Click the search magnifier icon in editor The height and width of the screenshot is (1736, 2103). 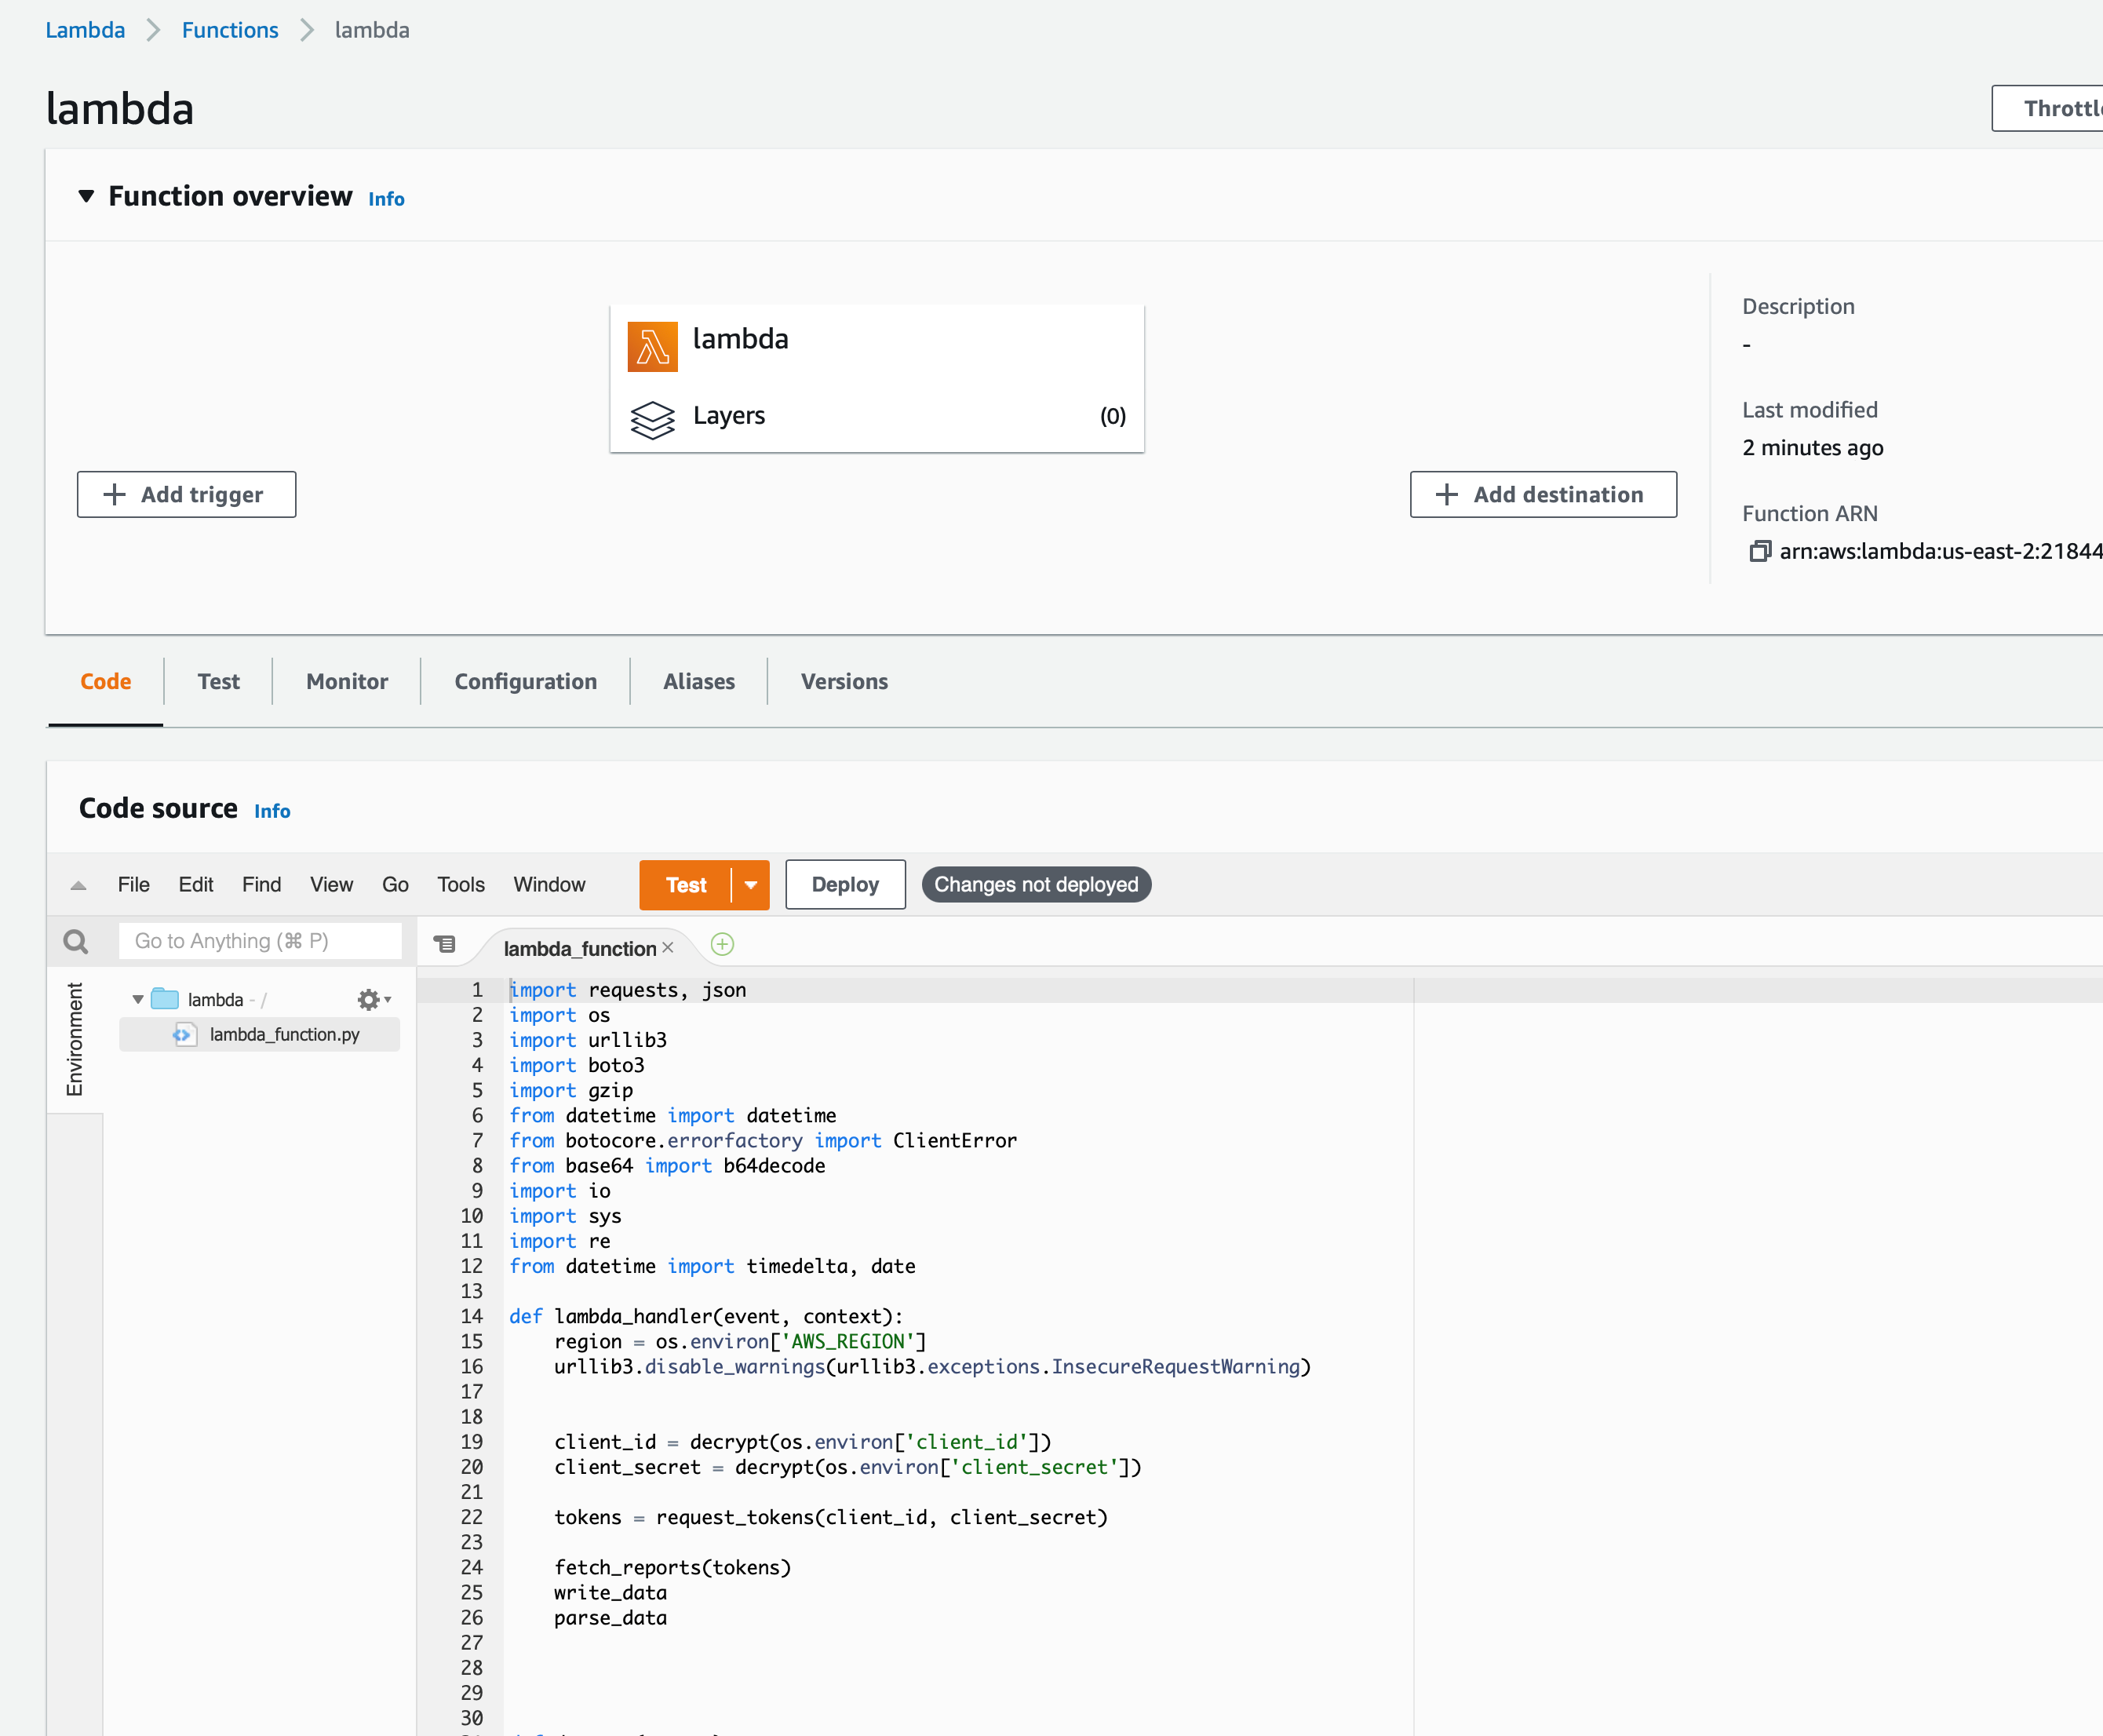click(x=76, y=941)
